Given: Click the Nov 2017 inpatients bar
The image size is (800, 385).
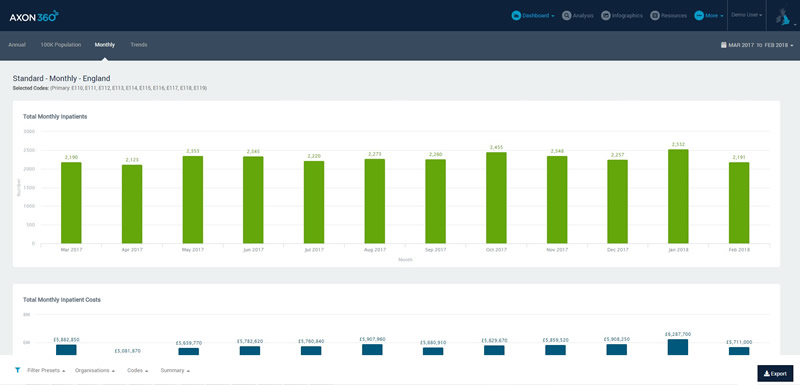Looking at the screenshot, I should (557, 200).
